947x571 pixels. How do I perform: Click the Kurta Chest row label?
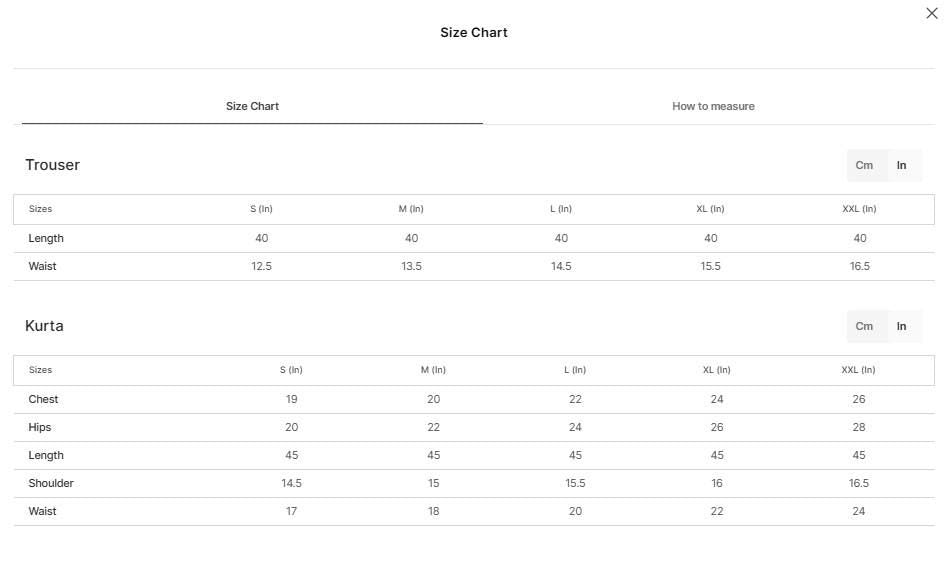(43, 399)
